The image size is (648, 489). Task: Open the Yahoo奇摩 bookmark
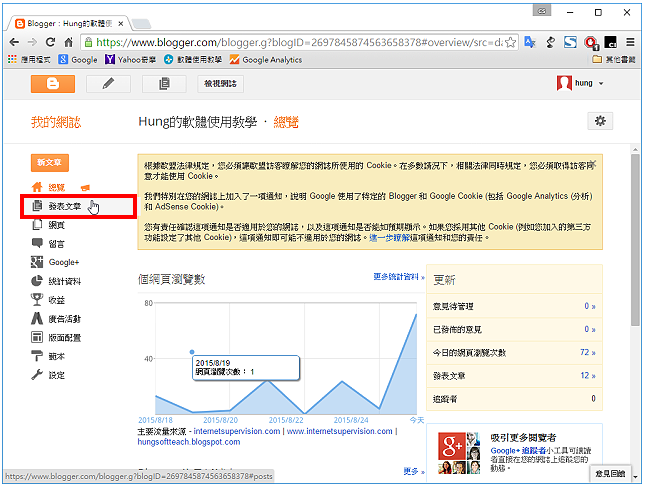pyautogui.click(x=131, y=60)
